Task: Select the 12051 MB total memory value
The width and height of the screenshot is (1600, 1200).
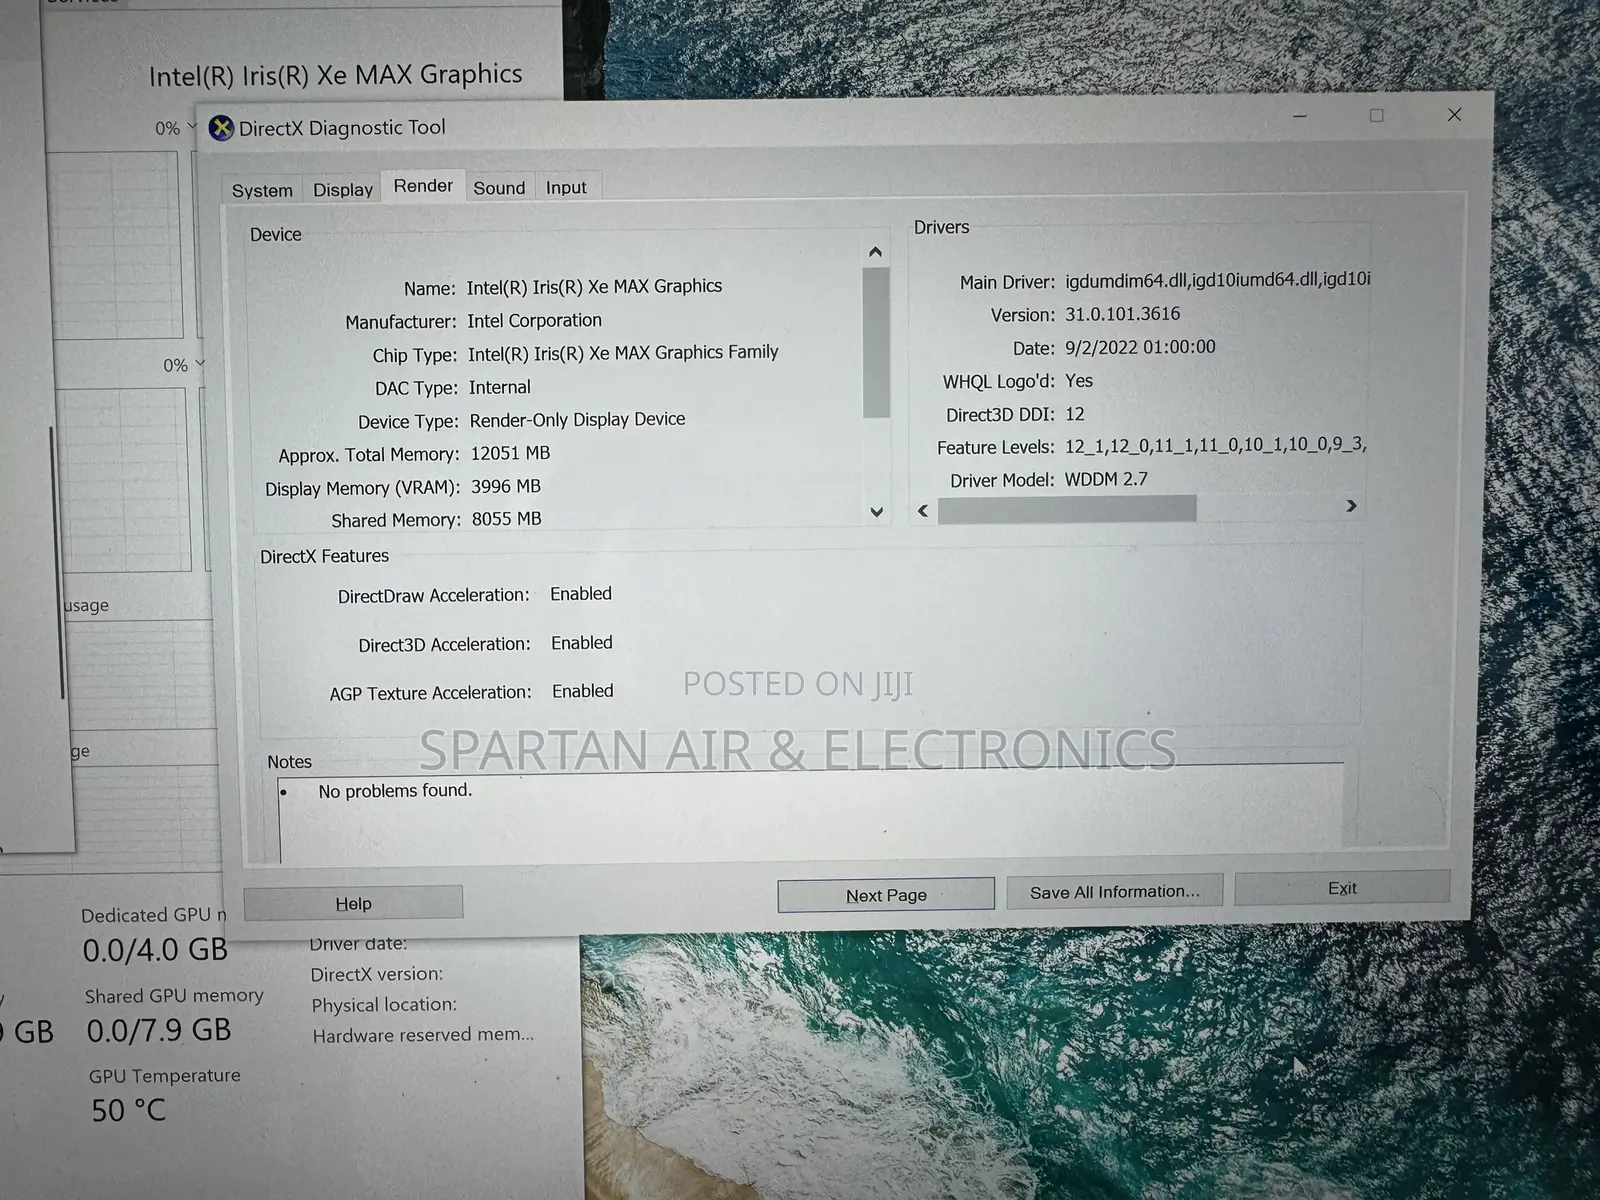Action: 510,453
